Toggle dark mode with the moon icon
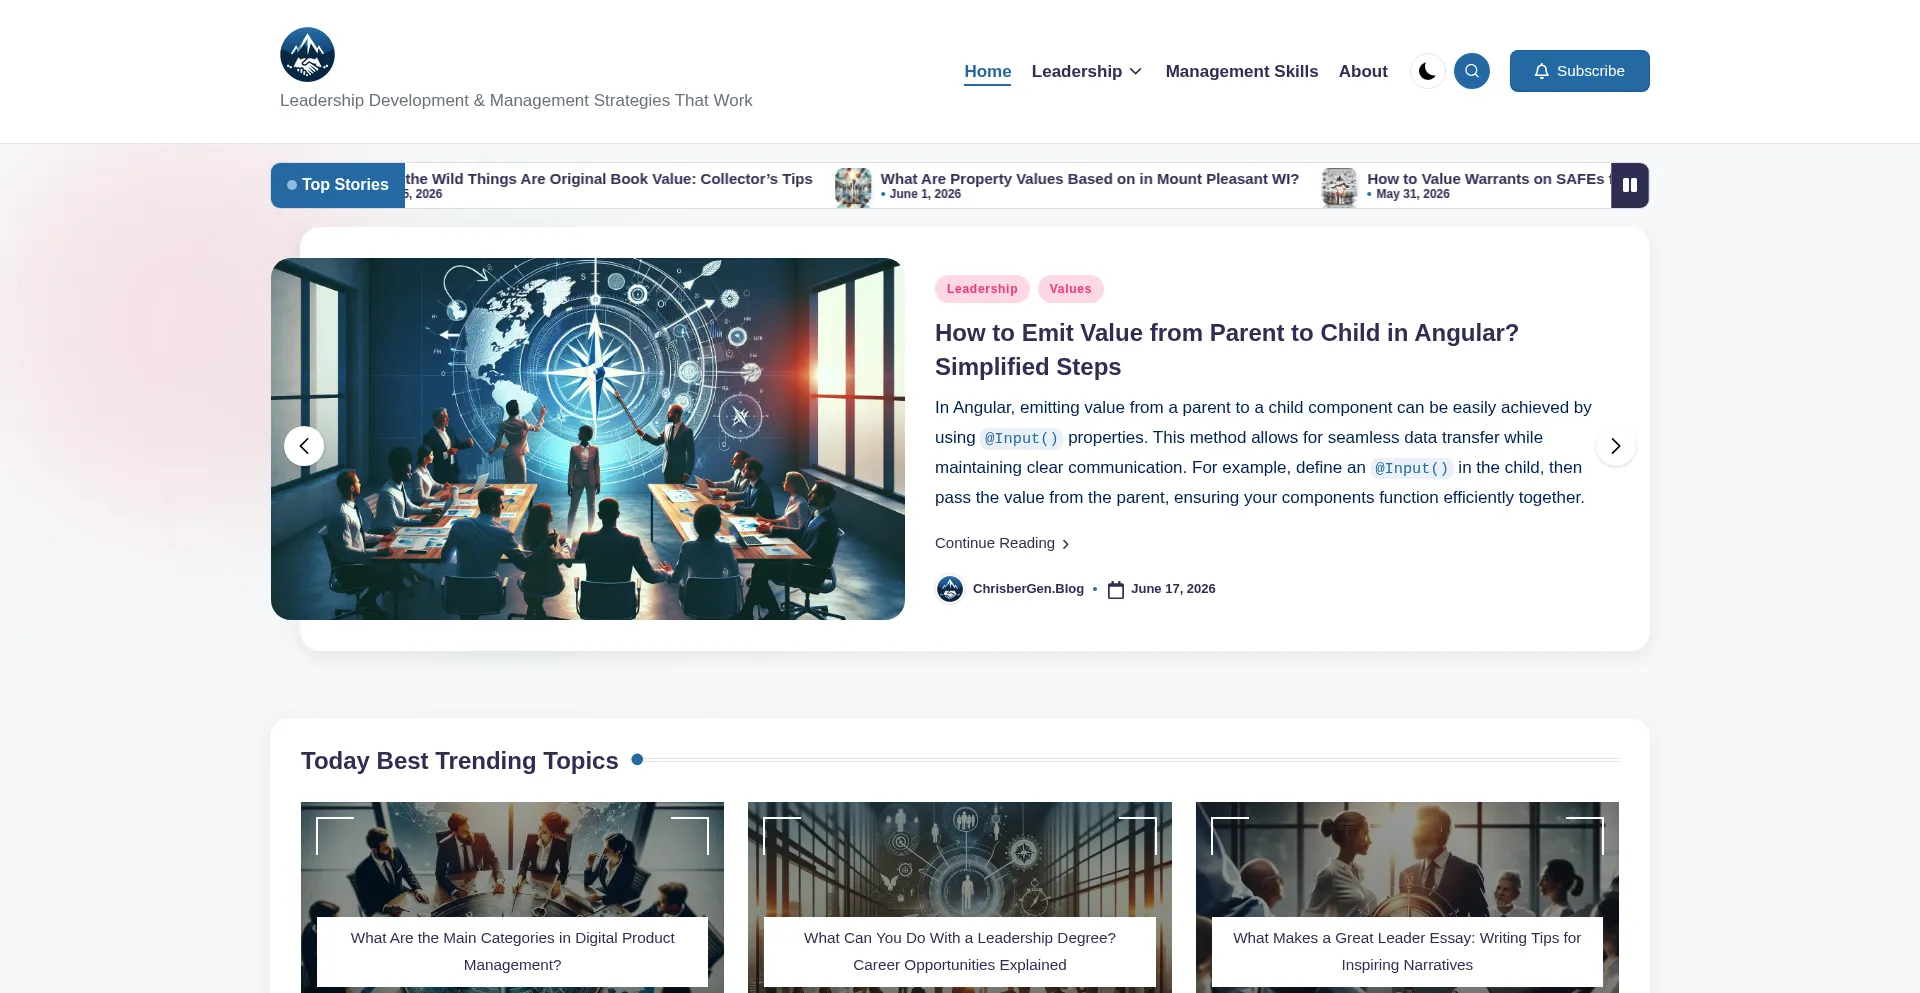Screen dimensions: 1920x993 (x=1428, y=71)
